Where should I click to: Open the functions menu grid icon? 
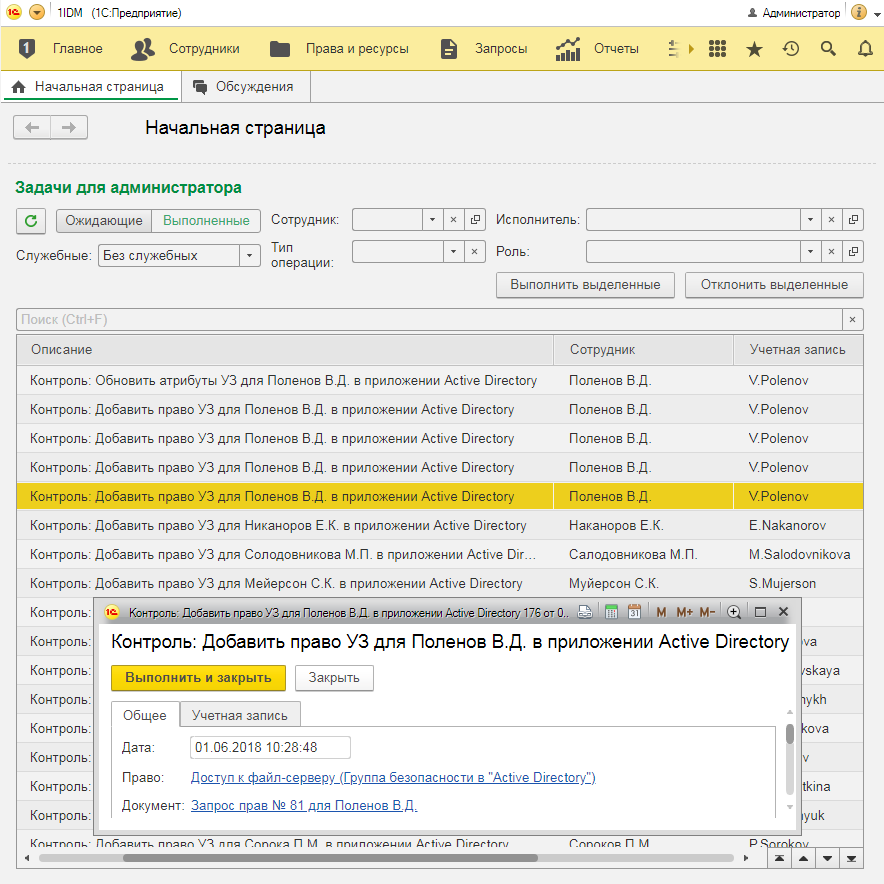(x=716, y=49)
